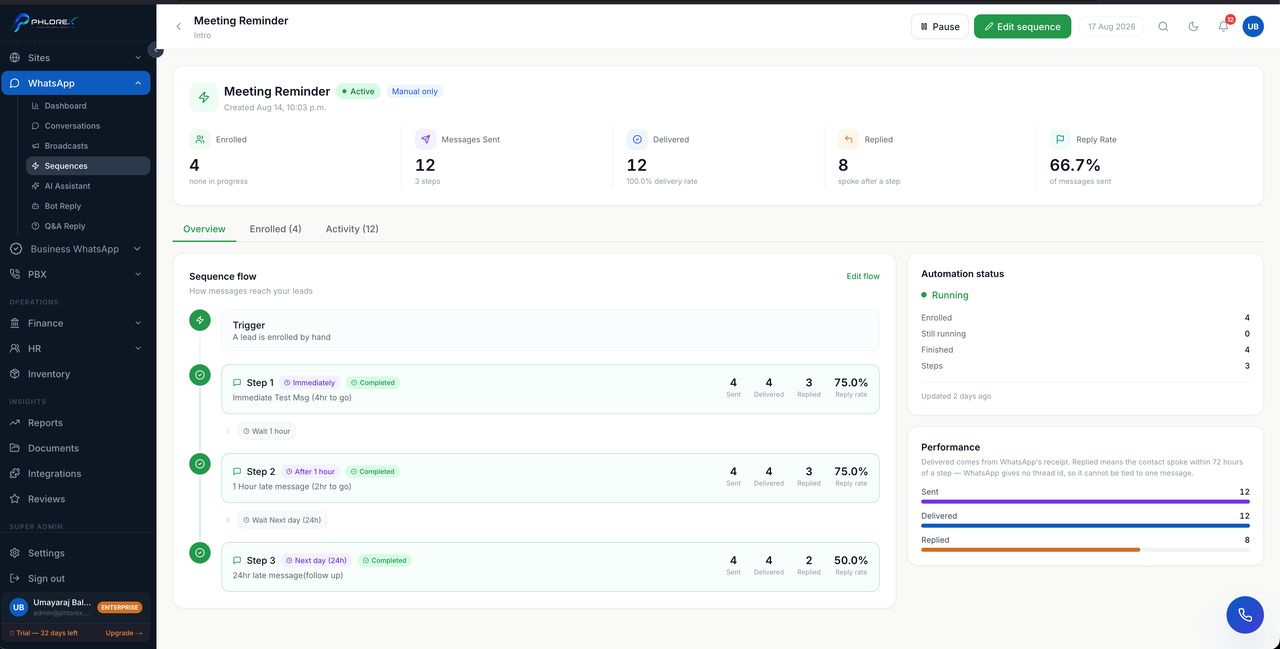Click the Sent purple progress bar
The width and height of the screenshot is (1280, 649).
1085,501
